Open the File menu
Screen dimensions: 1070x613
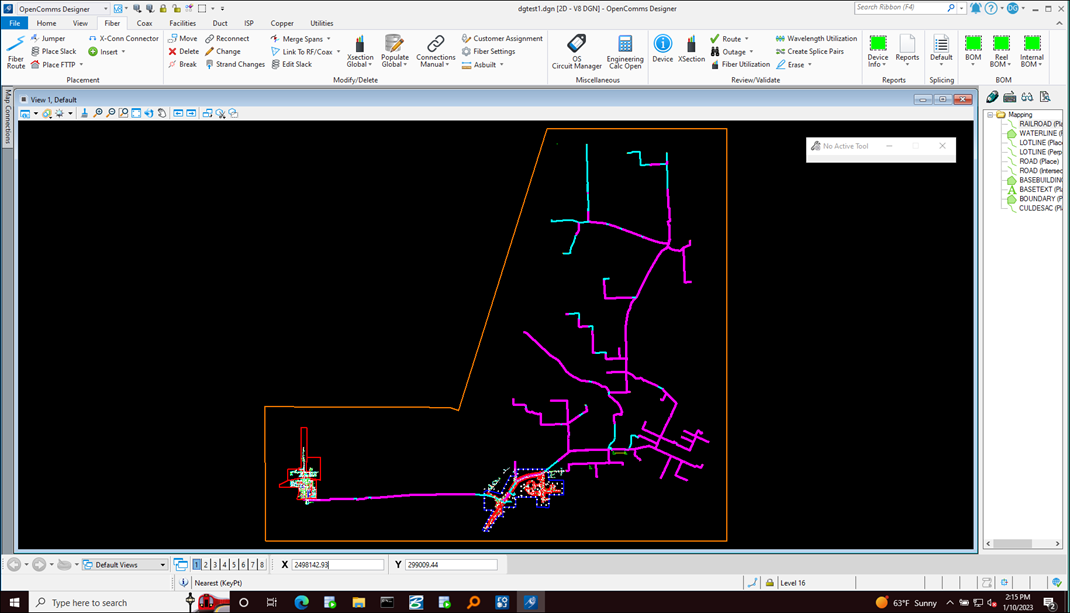(x=14, y=23)
